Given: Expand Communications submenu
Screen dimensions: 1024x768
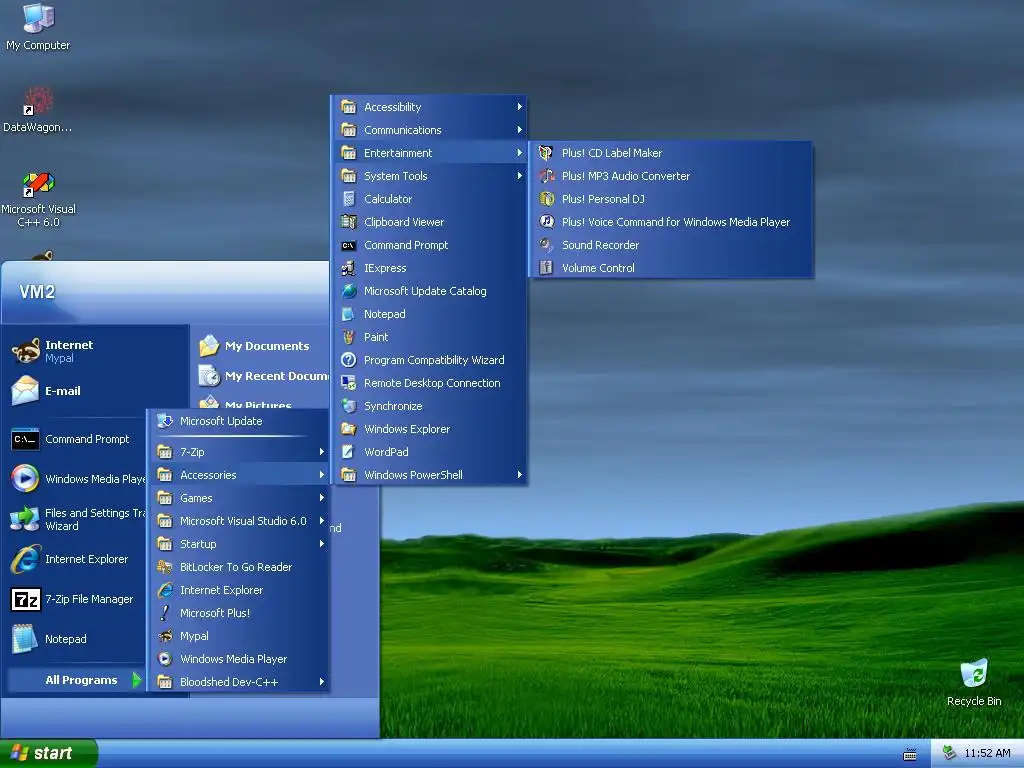Looking at the screenshot, I should pyautogui.click(x=431, y=130).
